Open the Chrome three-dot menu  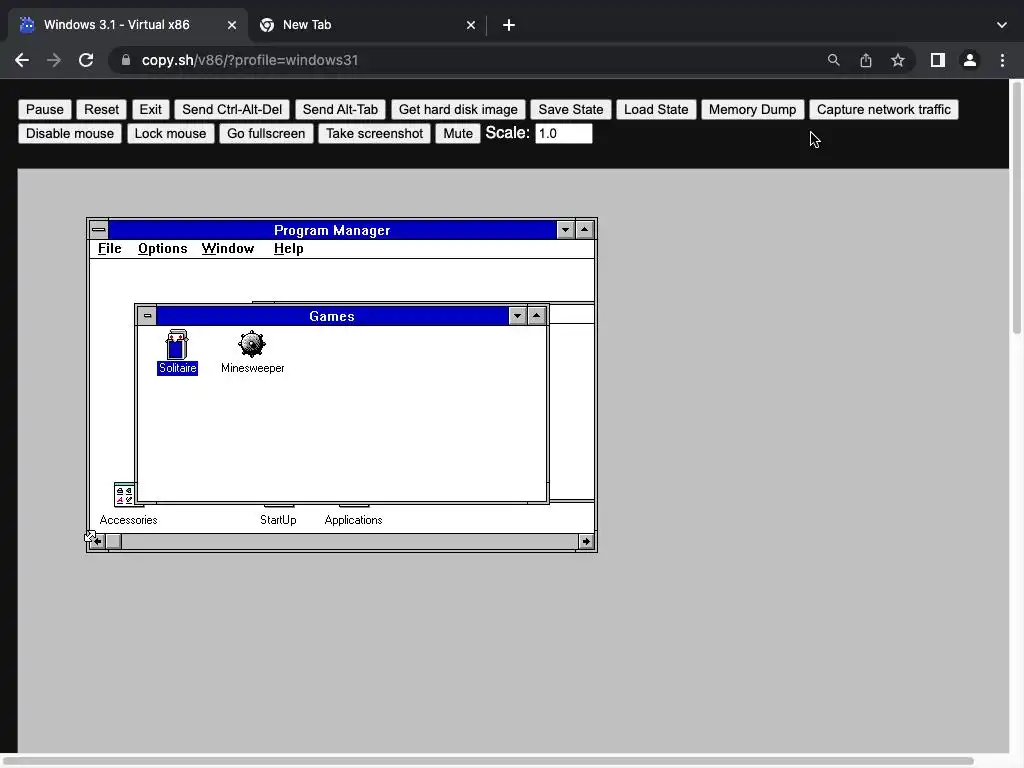pyautogui.click(x=1002, y=60)
